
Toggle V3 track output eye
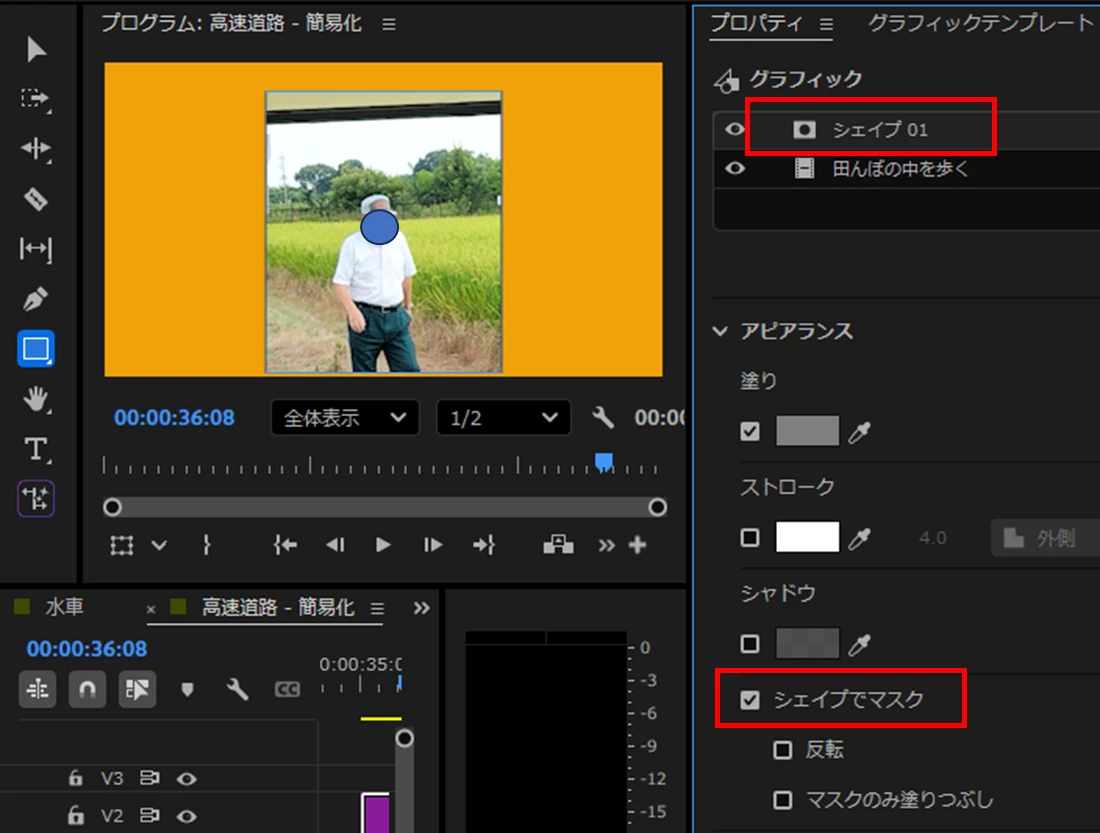[187, 778]
